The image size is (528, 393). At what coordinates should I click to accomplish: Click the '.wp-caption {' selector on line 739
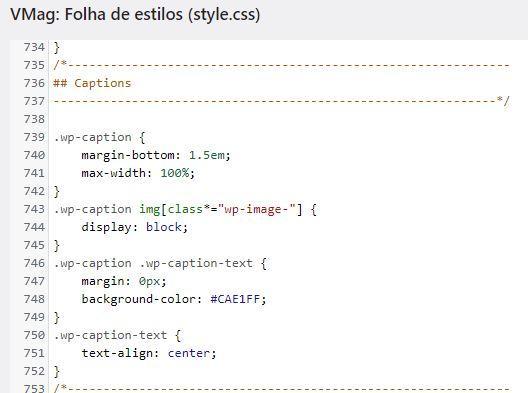(x=99, y=138)
